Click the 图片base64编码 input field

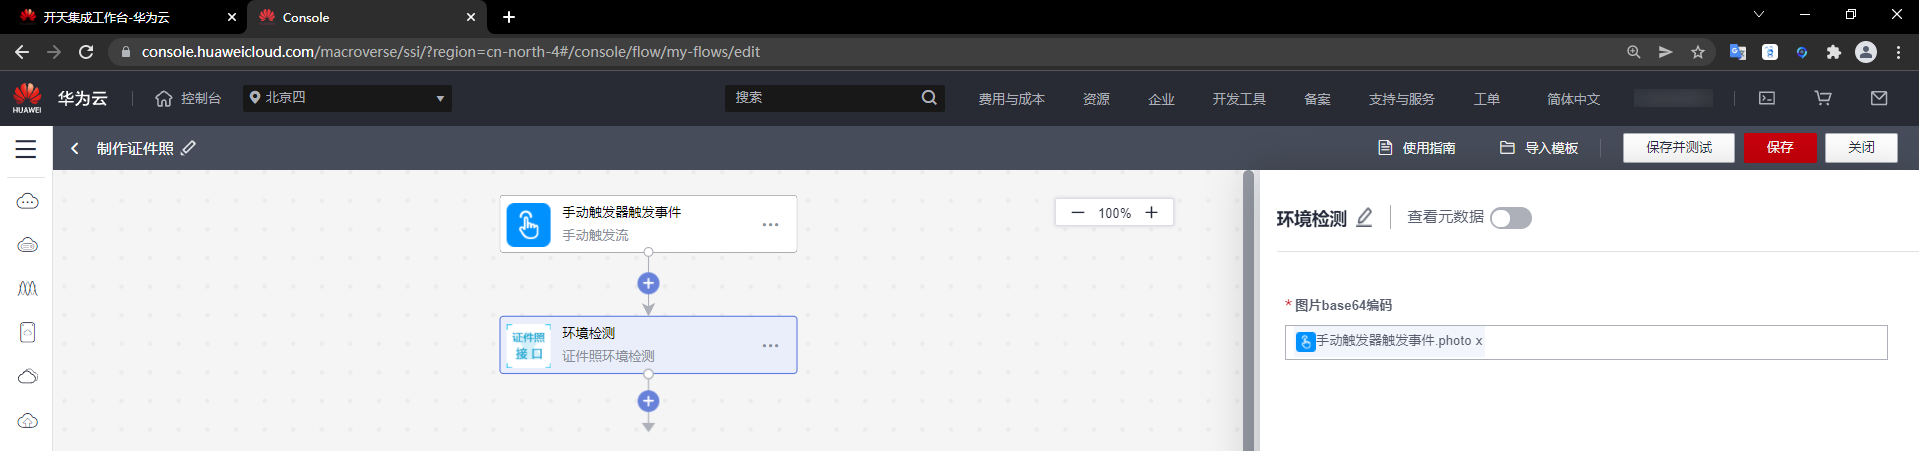click(x=1586, y=342)
